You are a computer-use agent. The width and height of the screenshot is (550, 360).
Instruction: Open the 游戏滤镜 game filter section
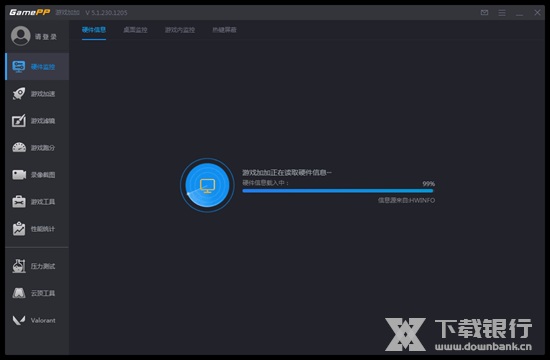[37, 121]
